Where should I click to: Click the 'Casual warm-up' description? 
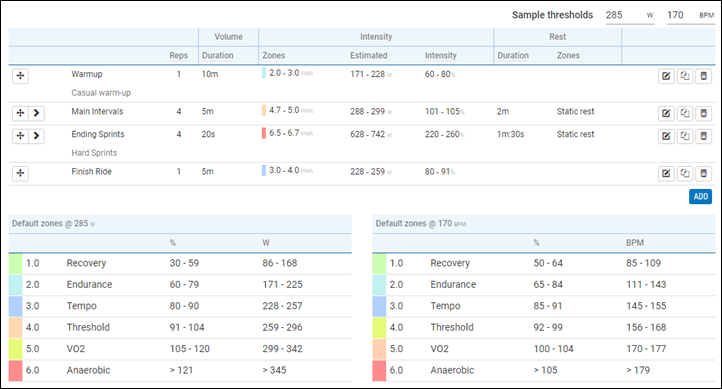click(101, 93)
